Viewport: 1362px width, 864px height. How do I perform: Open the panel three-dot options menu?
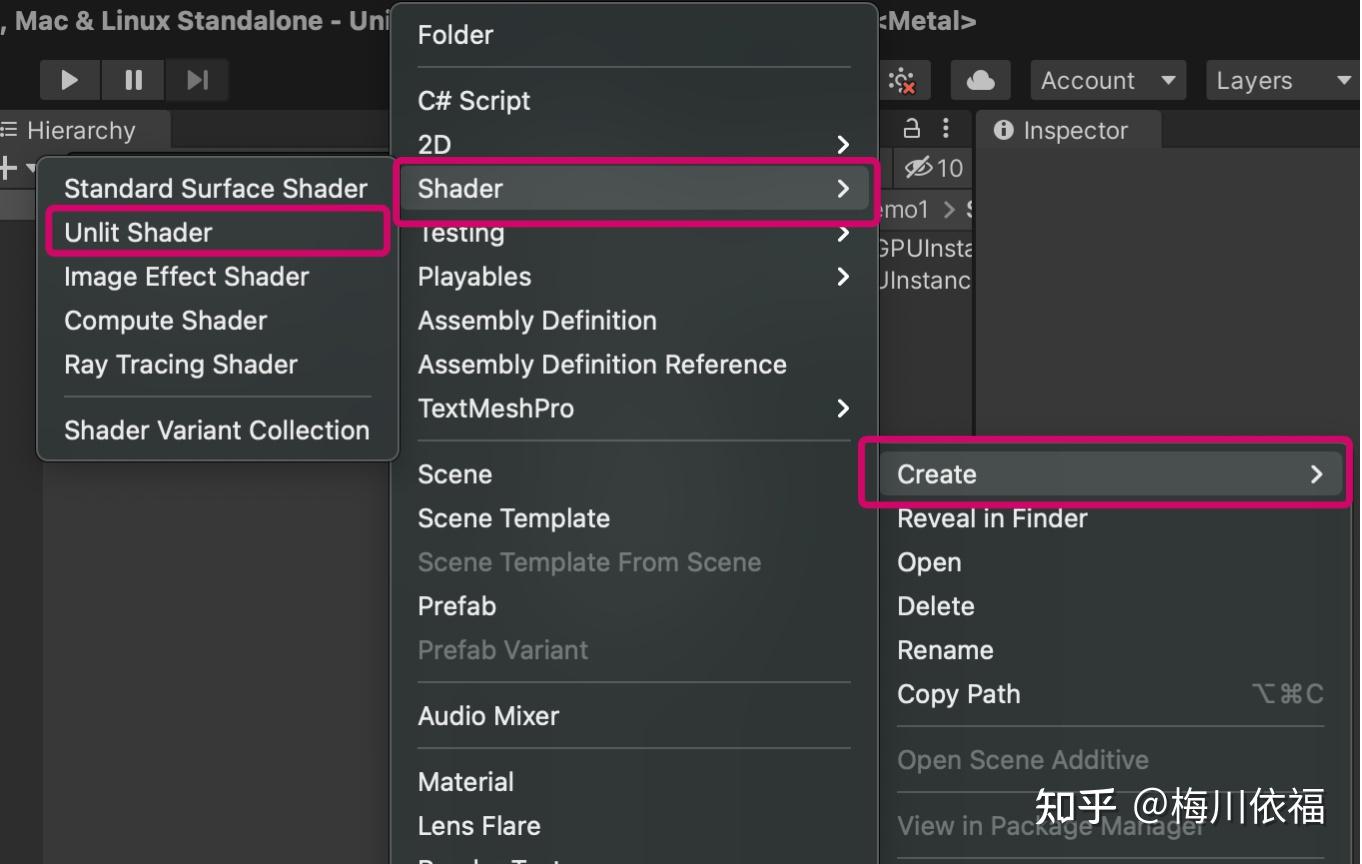[x=946, y=129]
